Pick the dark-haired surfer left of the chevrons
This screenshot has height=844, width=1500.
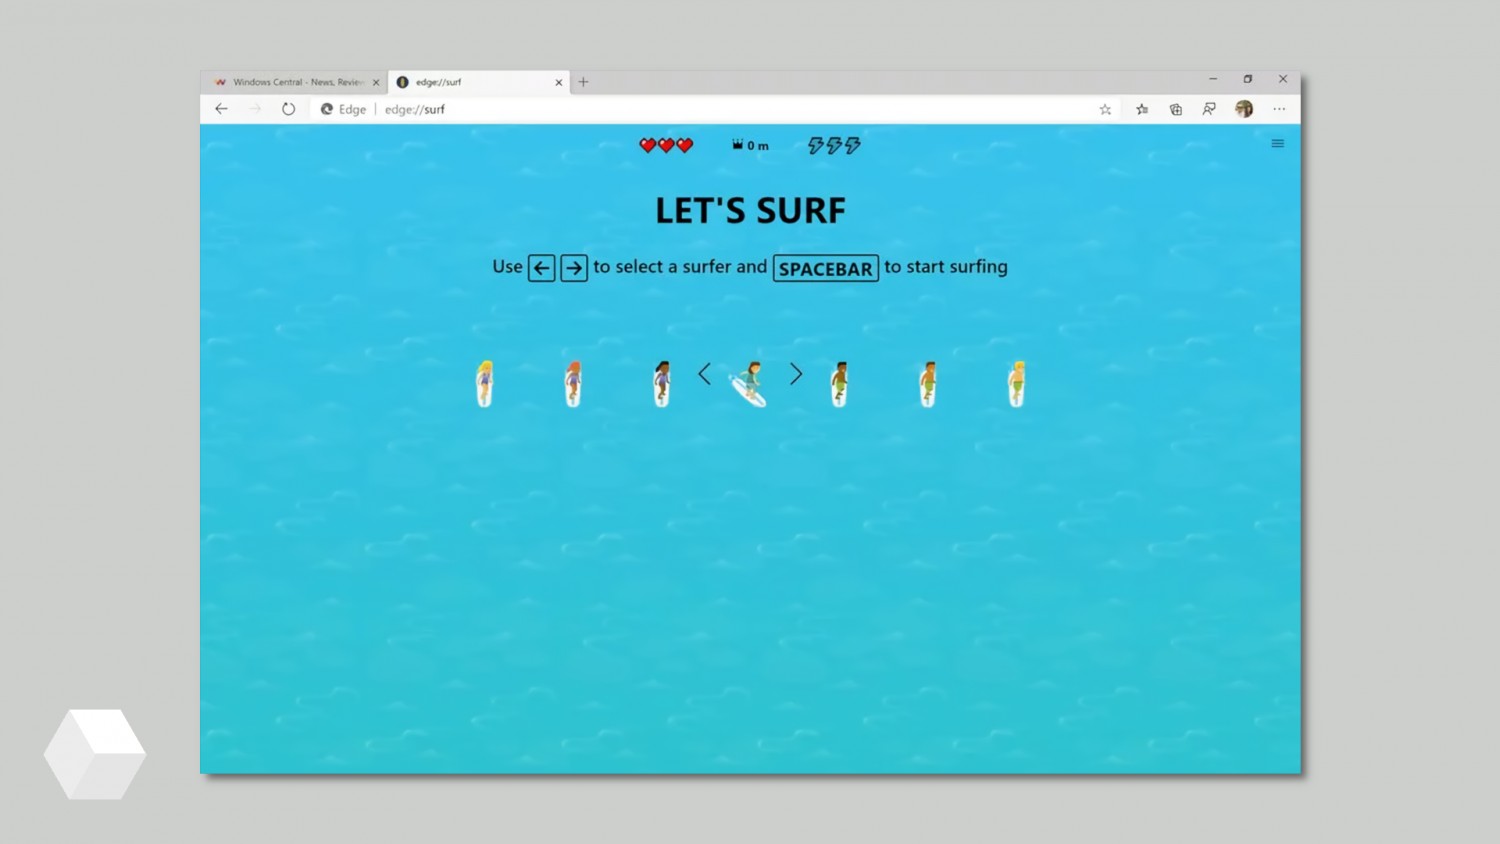tap(661, 383)
